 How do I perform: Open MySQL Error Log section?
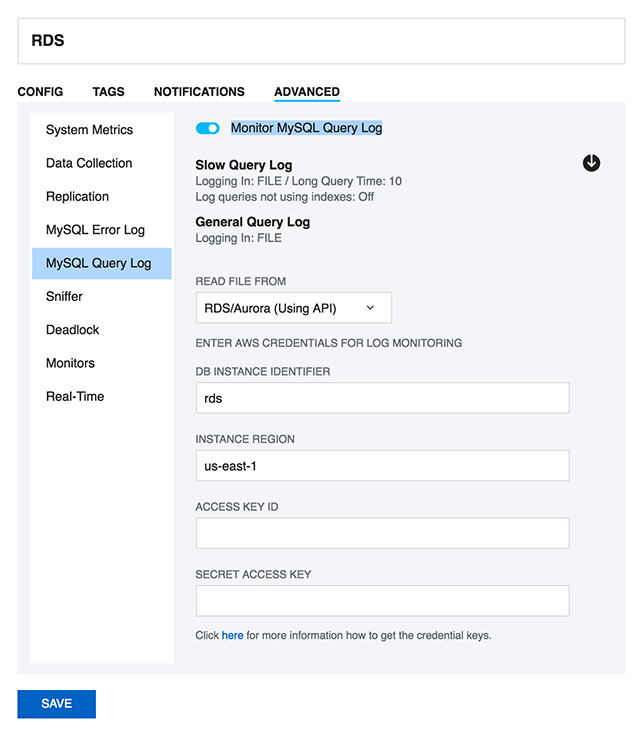[x=95, y=230]
